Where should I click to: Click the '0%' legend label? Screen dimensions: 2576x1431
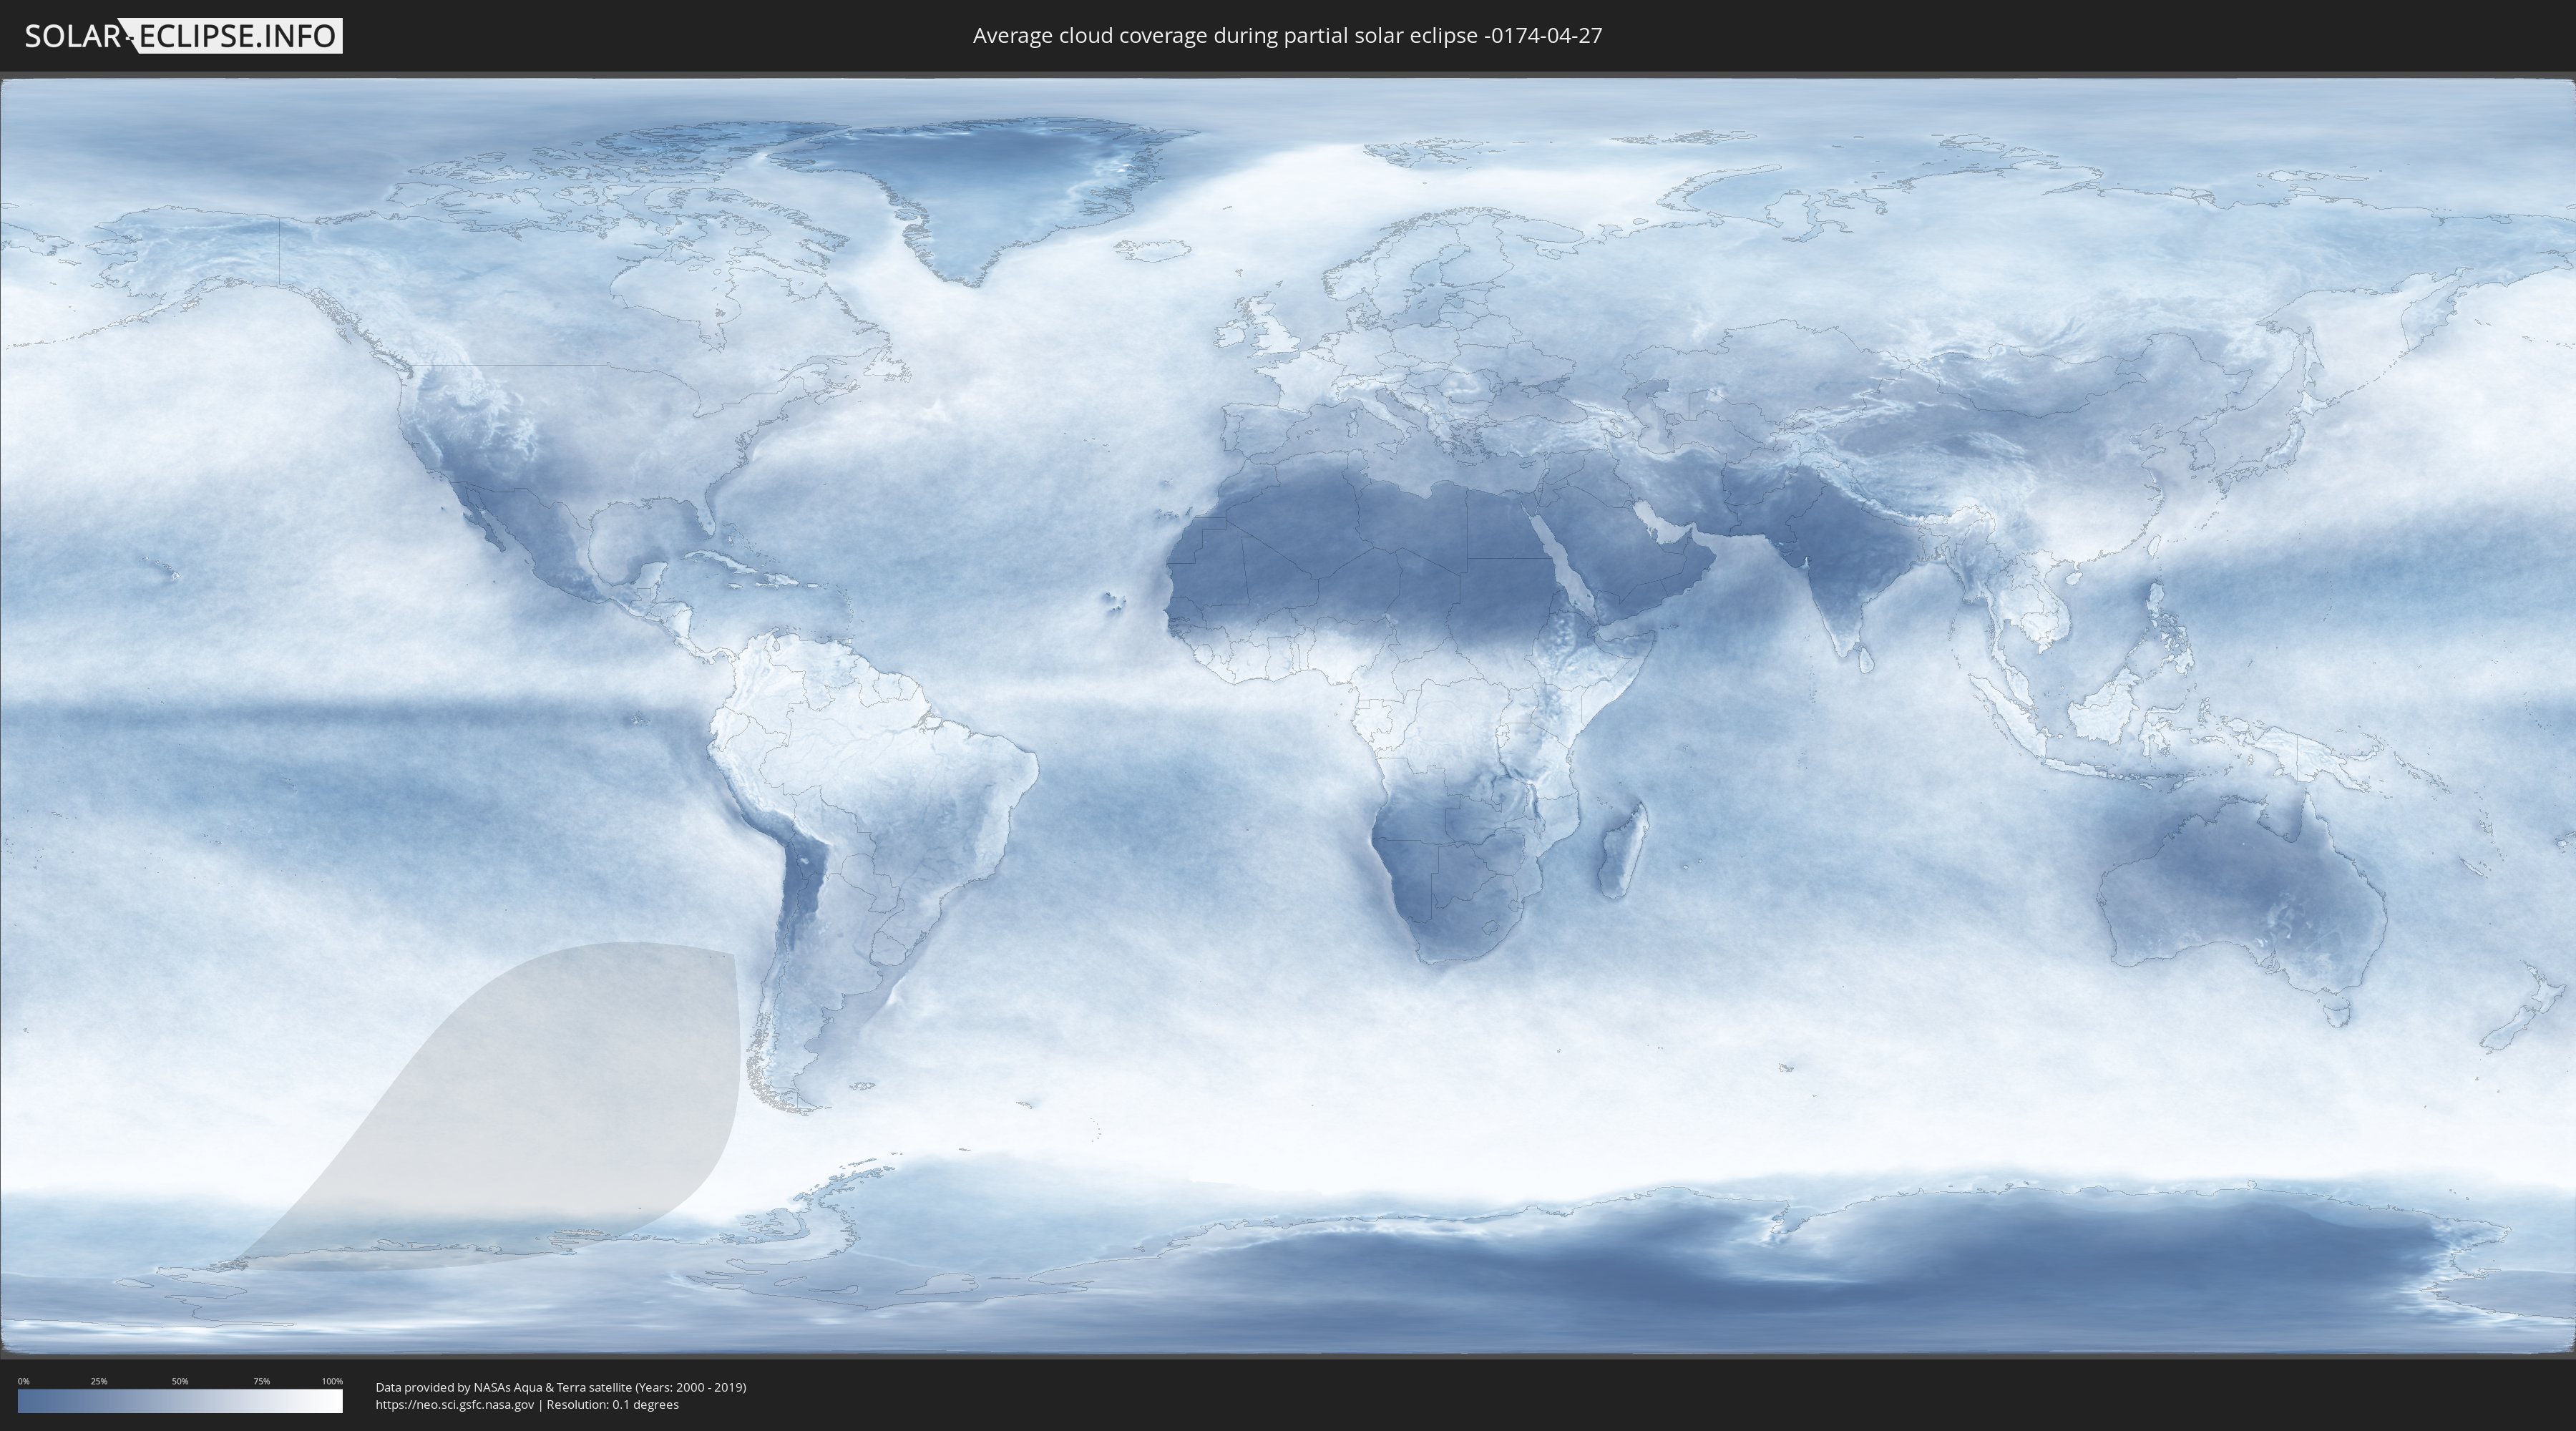point(23,1381)
